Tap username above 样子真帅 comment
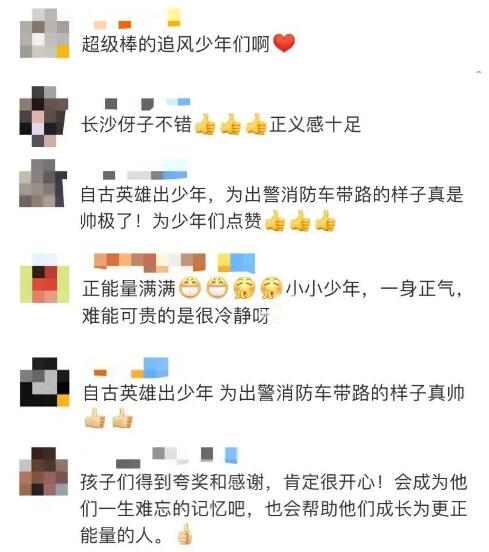 point(131,368)
